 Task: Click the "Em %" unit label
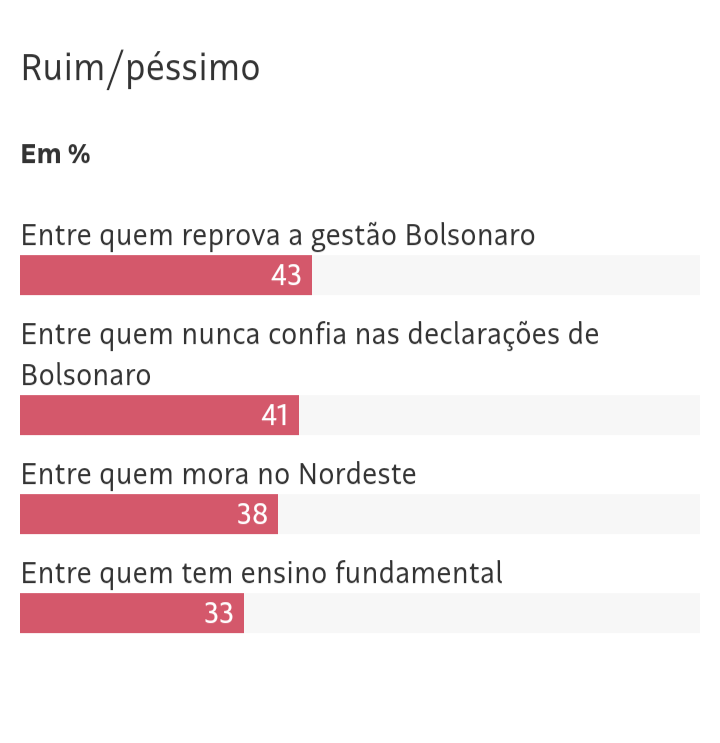pos(55,154)
